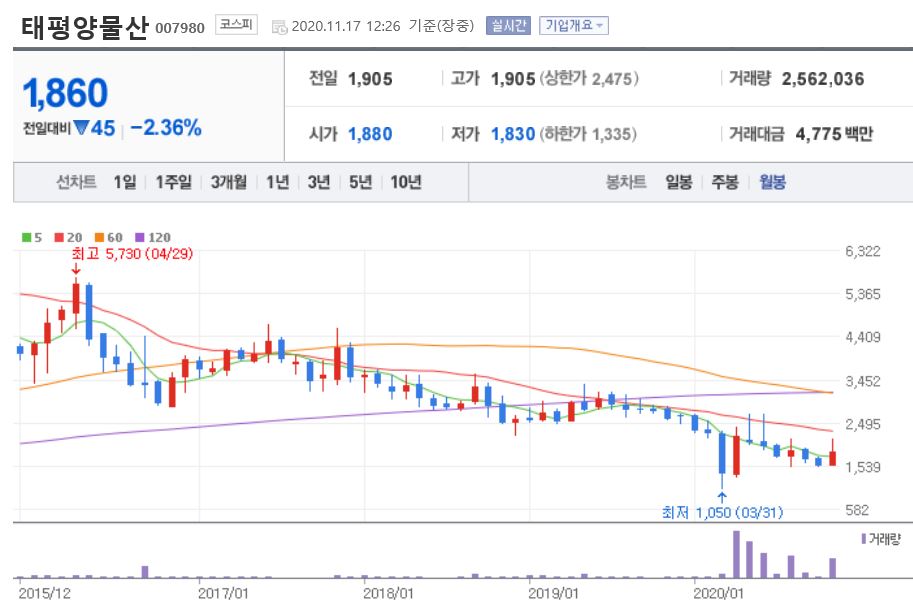Click the -2.36% change rate
This screenshot has width=913, height=615.
click(166, 128)
